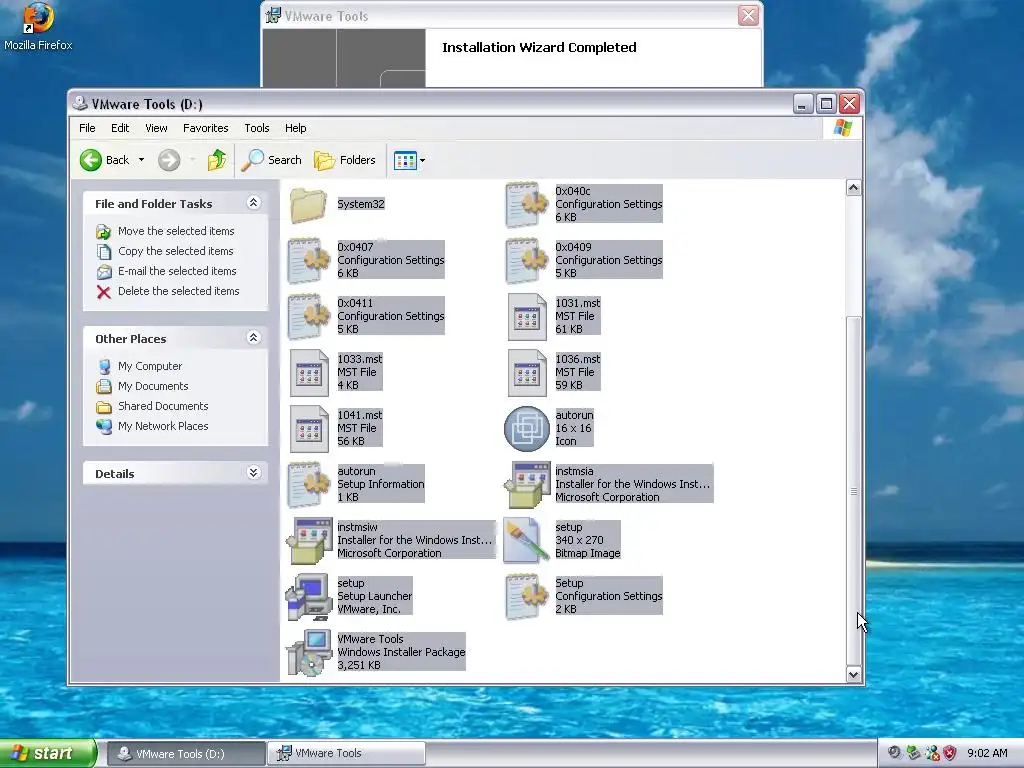Open the Tools menu
This screenshot has height=768, width=1024.
(x=257, y=128)
